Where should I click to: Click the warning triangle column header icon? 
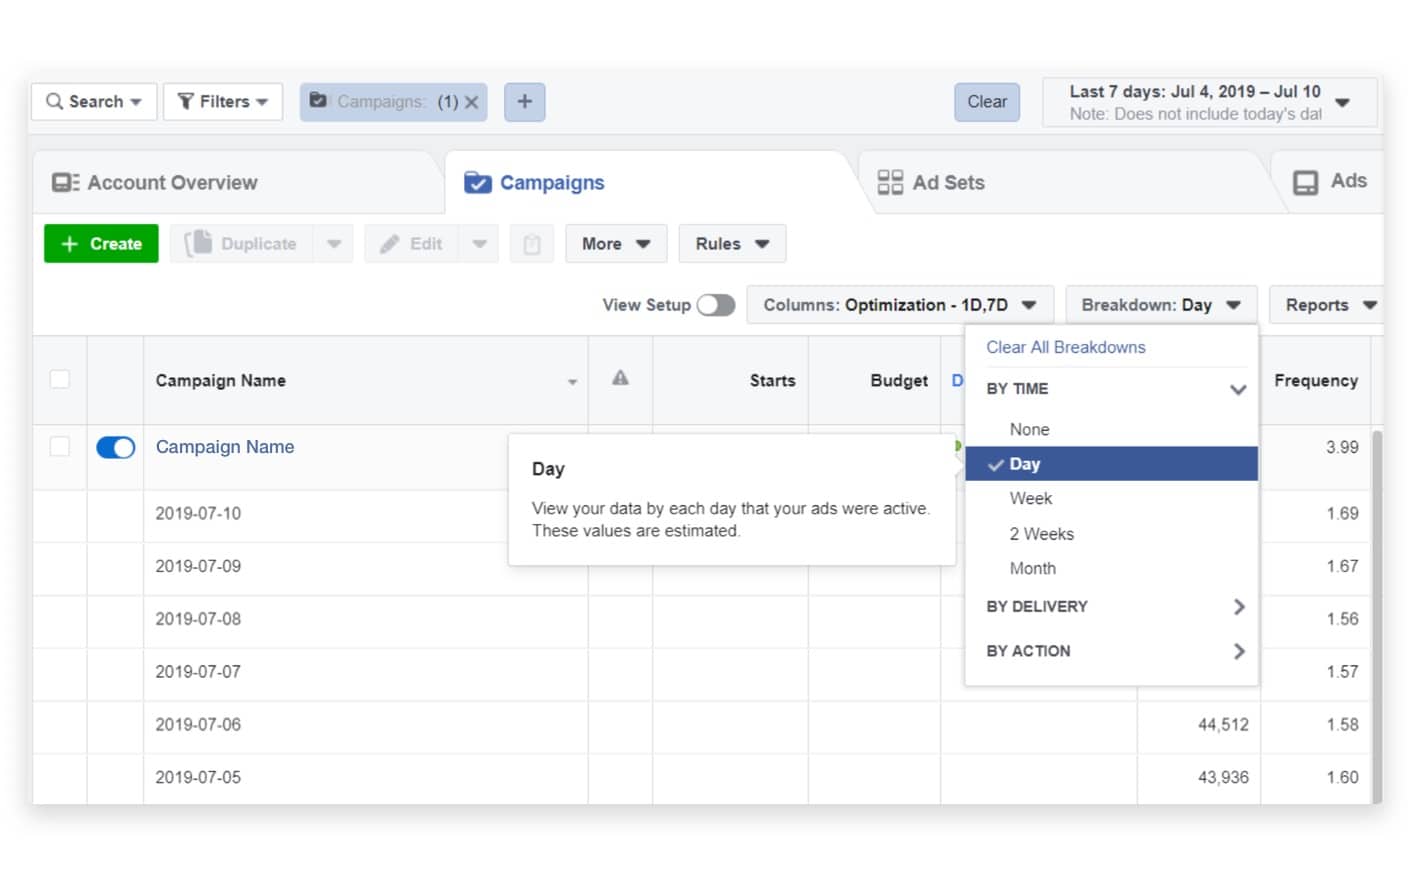[619, 380]
